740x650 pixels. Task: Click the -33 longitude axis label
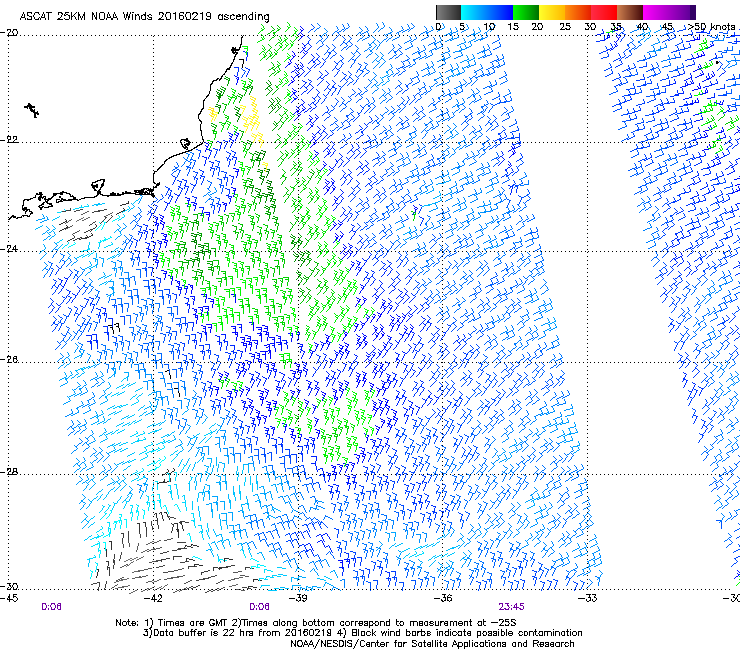coord(588,598)
